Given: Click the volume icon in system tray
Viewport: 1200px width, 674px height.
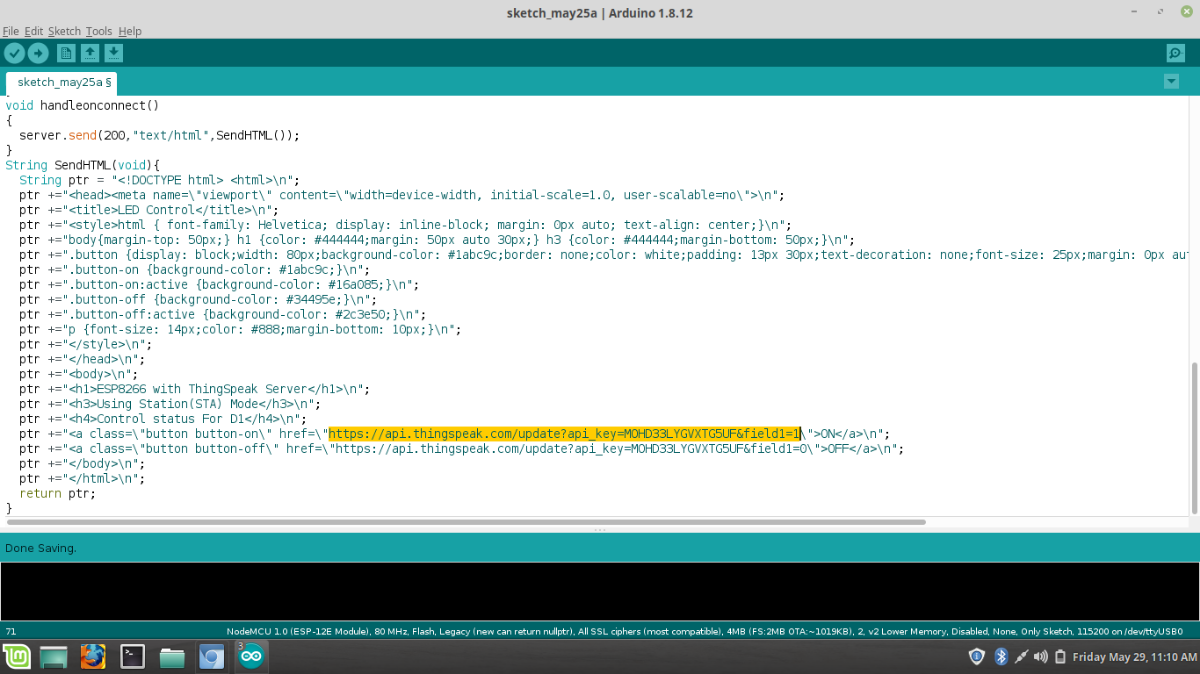Looking at the screenshot, I should click(1040, 657).
